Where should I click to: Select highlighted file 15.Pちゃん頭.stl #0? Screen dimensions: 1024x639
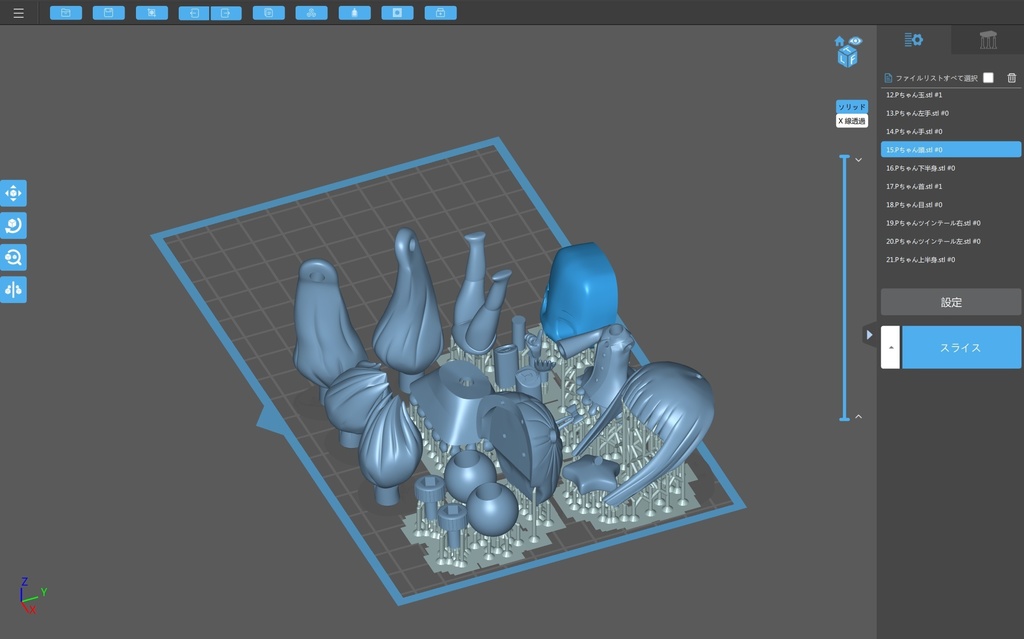pos(951,150)
